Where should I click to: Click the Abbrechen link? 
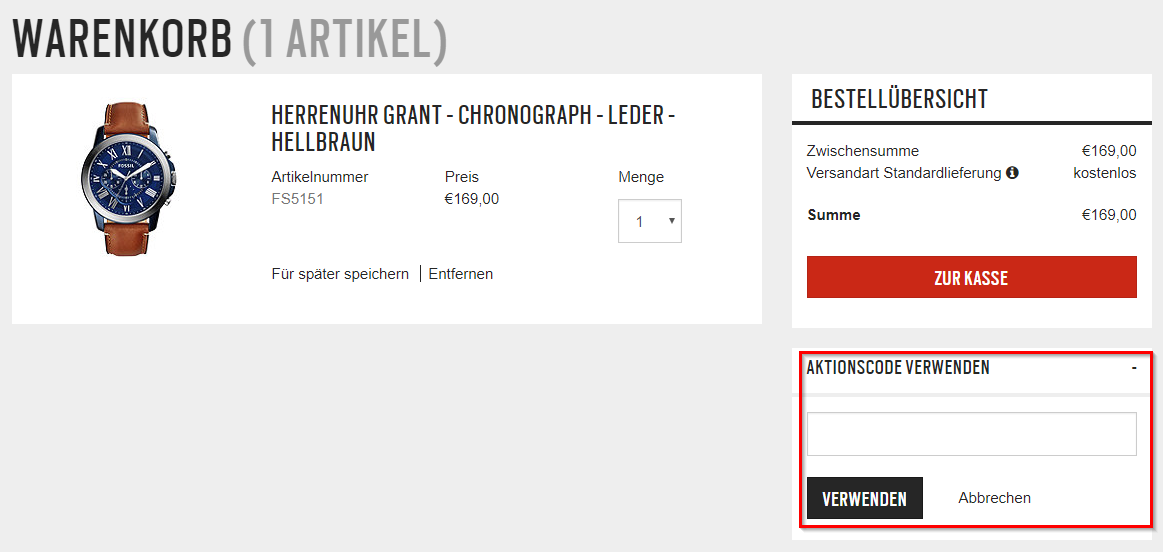[995, 498]
